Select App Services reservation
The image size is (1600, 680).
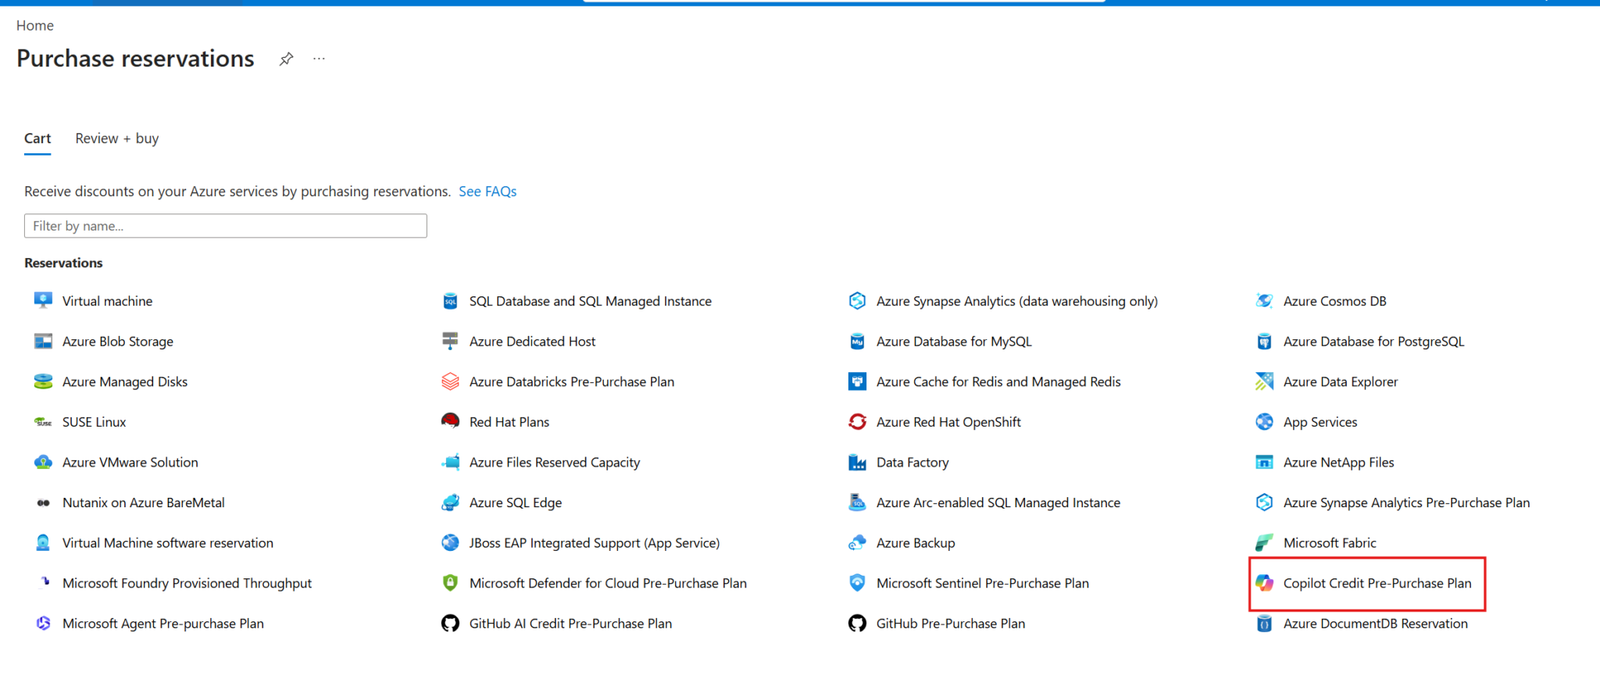point(1320,422)
